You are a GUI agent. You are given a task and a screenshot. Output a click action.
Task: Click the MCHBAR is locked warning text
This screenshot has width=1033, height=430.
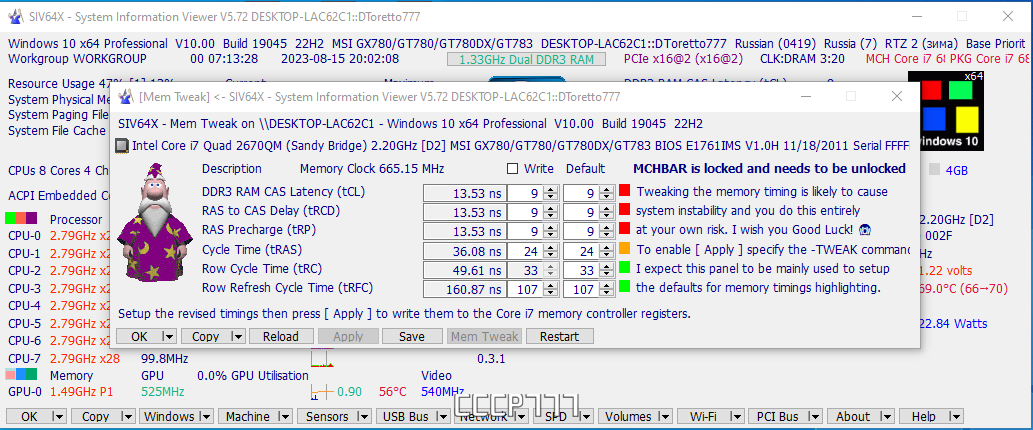click(x=769, y=169)
